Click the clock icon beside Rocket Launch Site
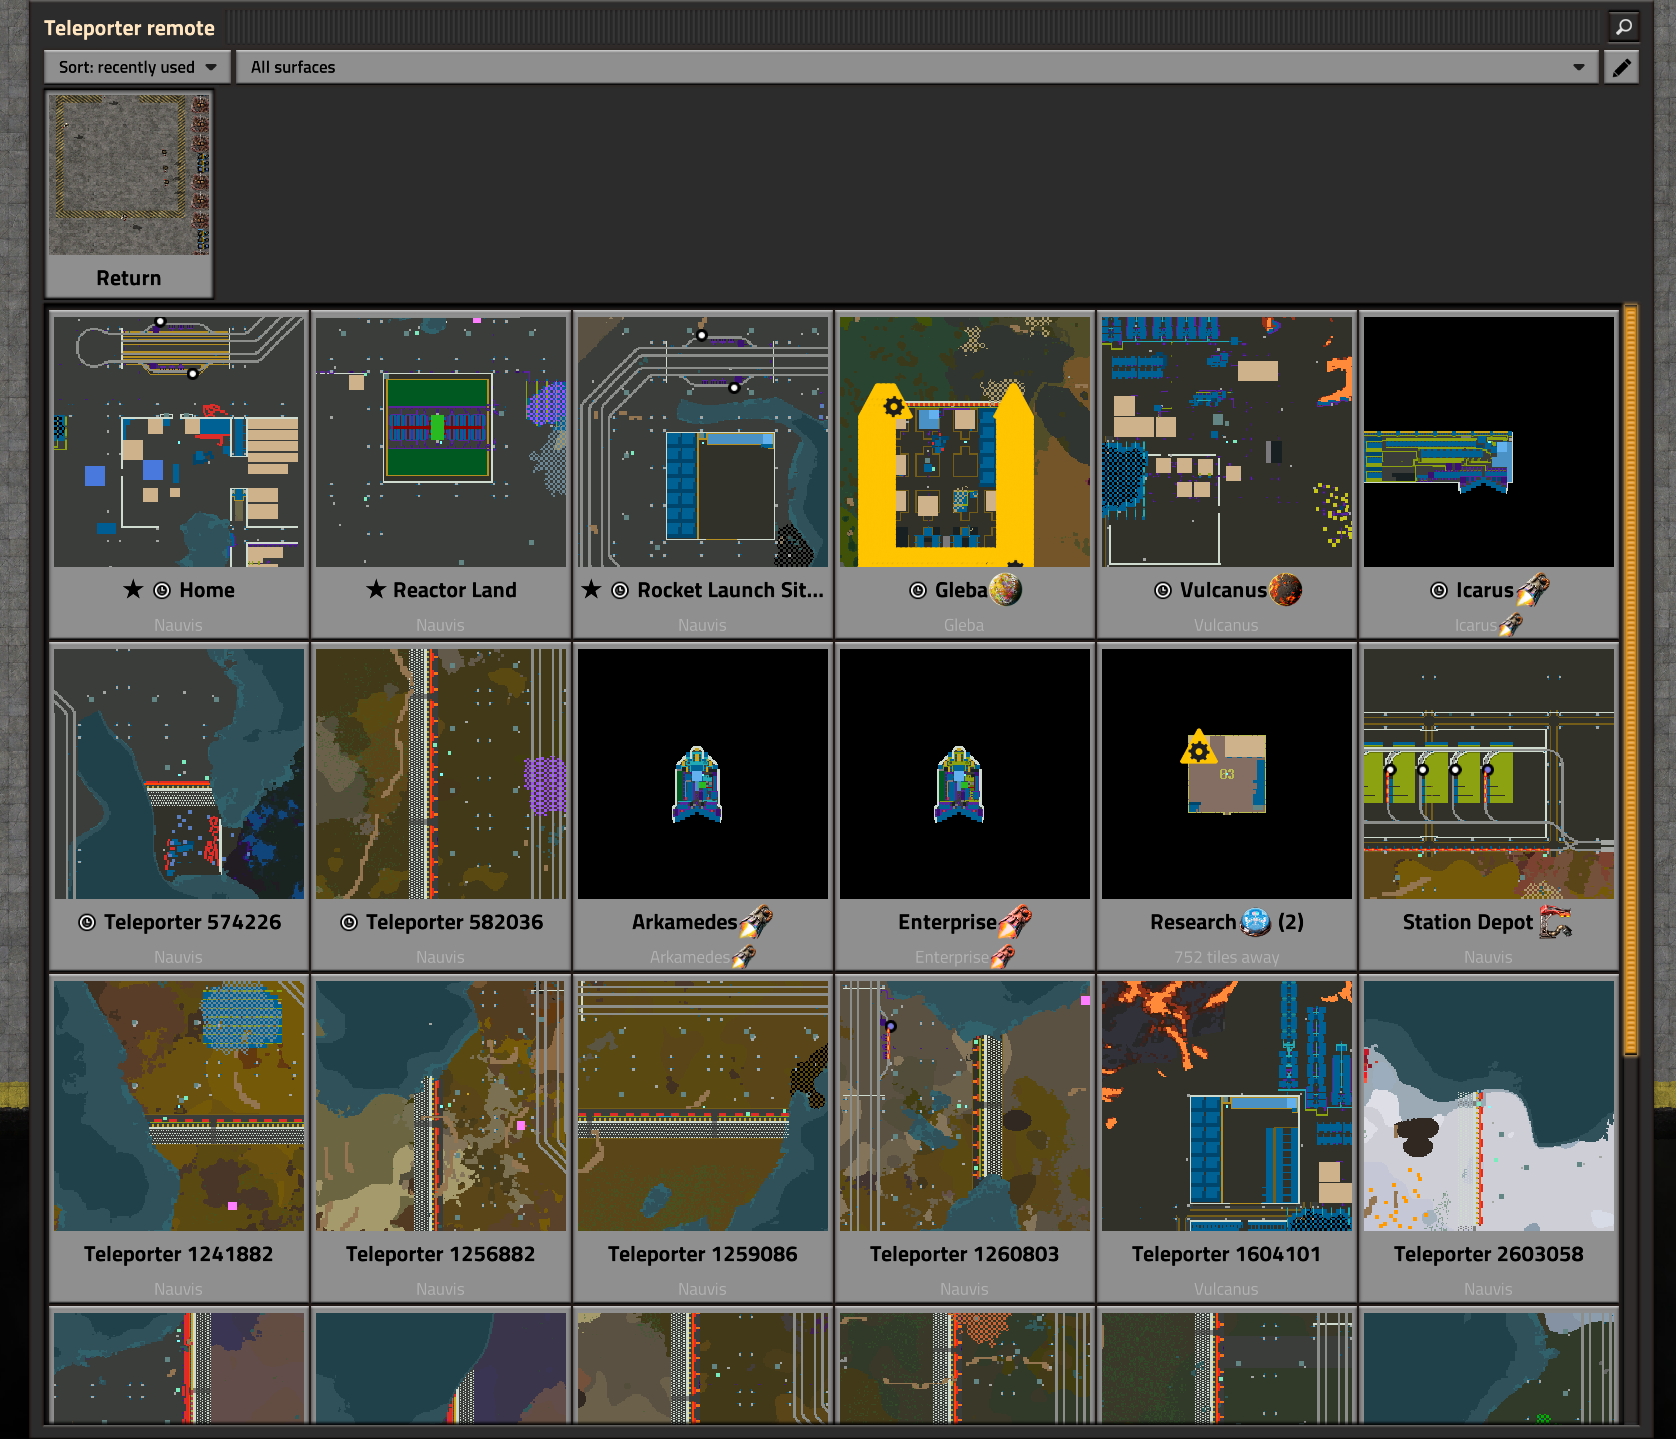Viewport: 1676px width, 1439px height. click(x=620, y=590)
